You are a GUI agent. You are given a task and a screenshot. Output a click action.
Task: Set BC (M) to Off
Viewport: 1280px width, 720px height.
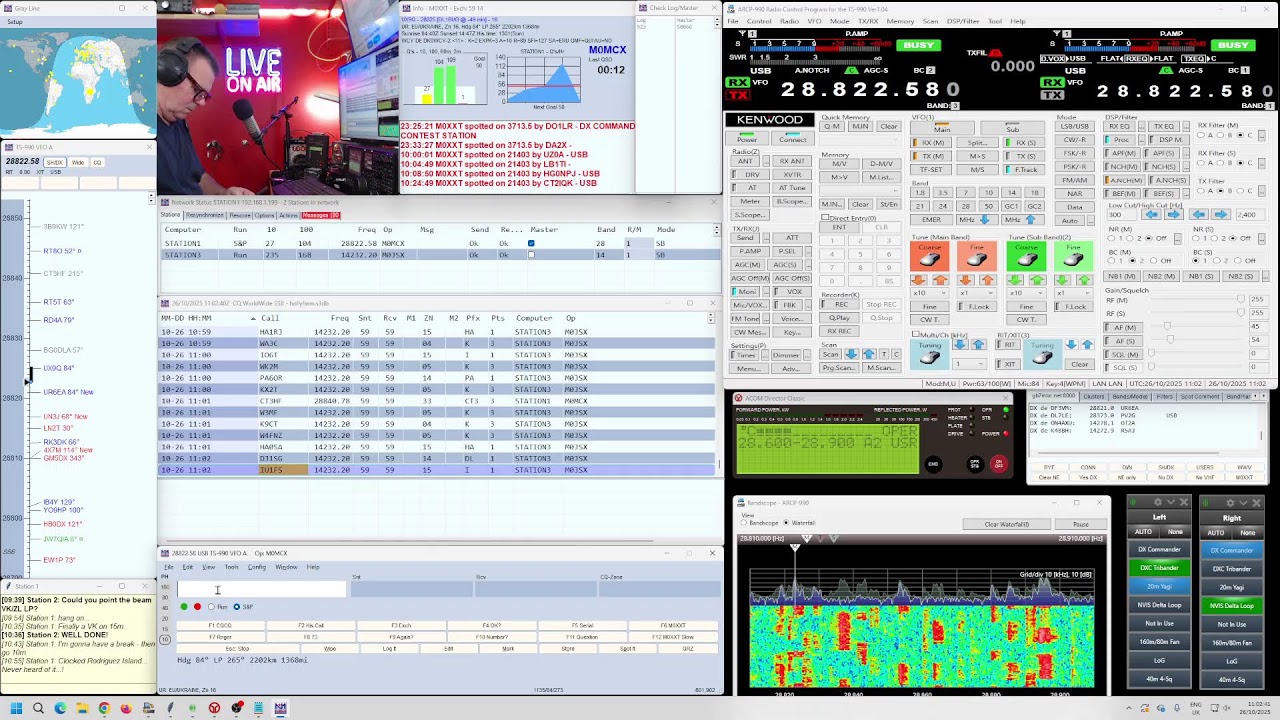(1153, 261)
